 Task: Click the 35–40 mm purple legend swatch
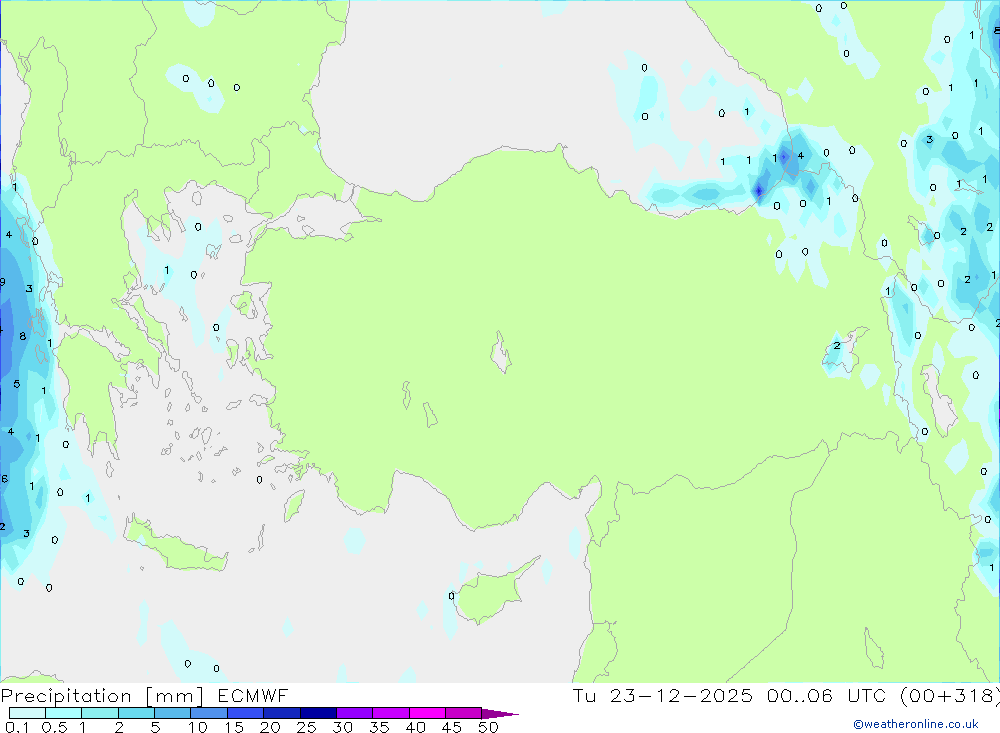[391, 713]
